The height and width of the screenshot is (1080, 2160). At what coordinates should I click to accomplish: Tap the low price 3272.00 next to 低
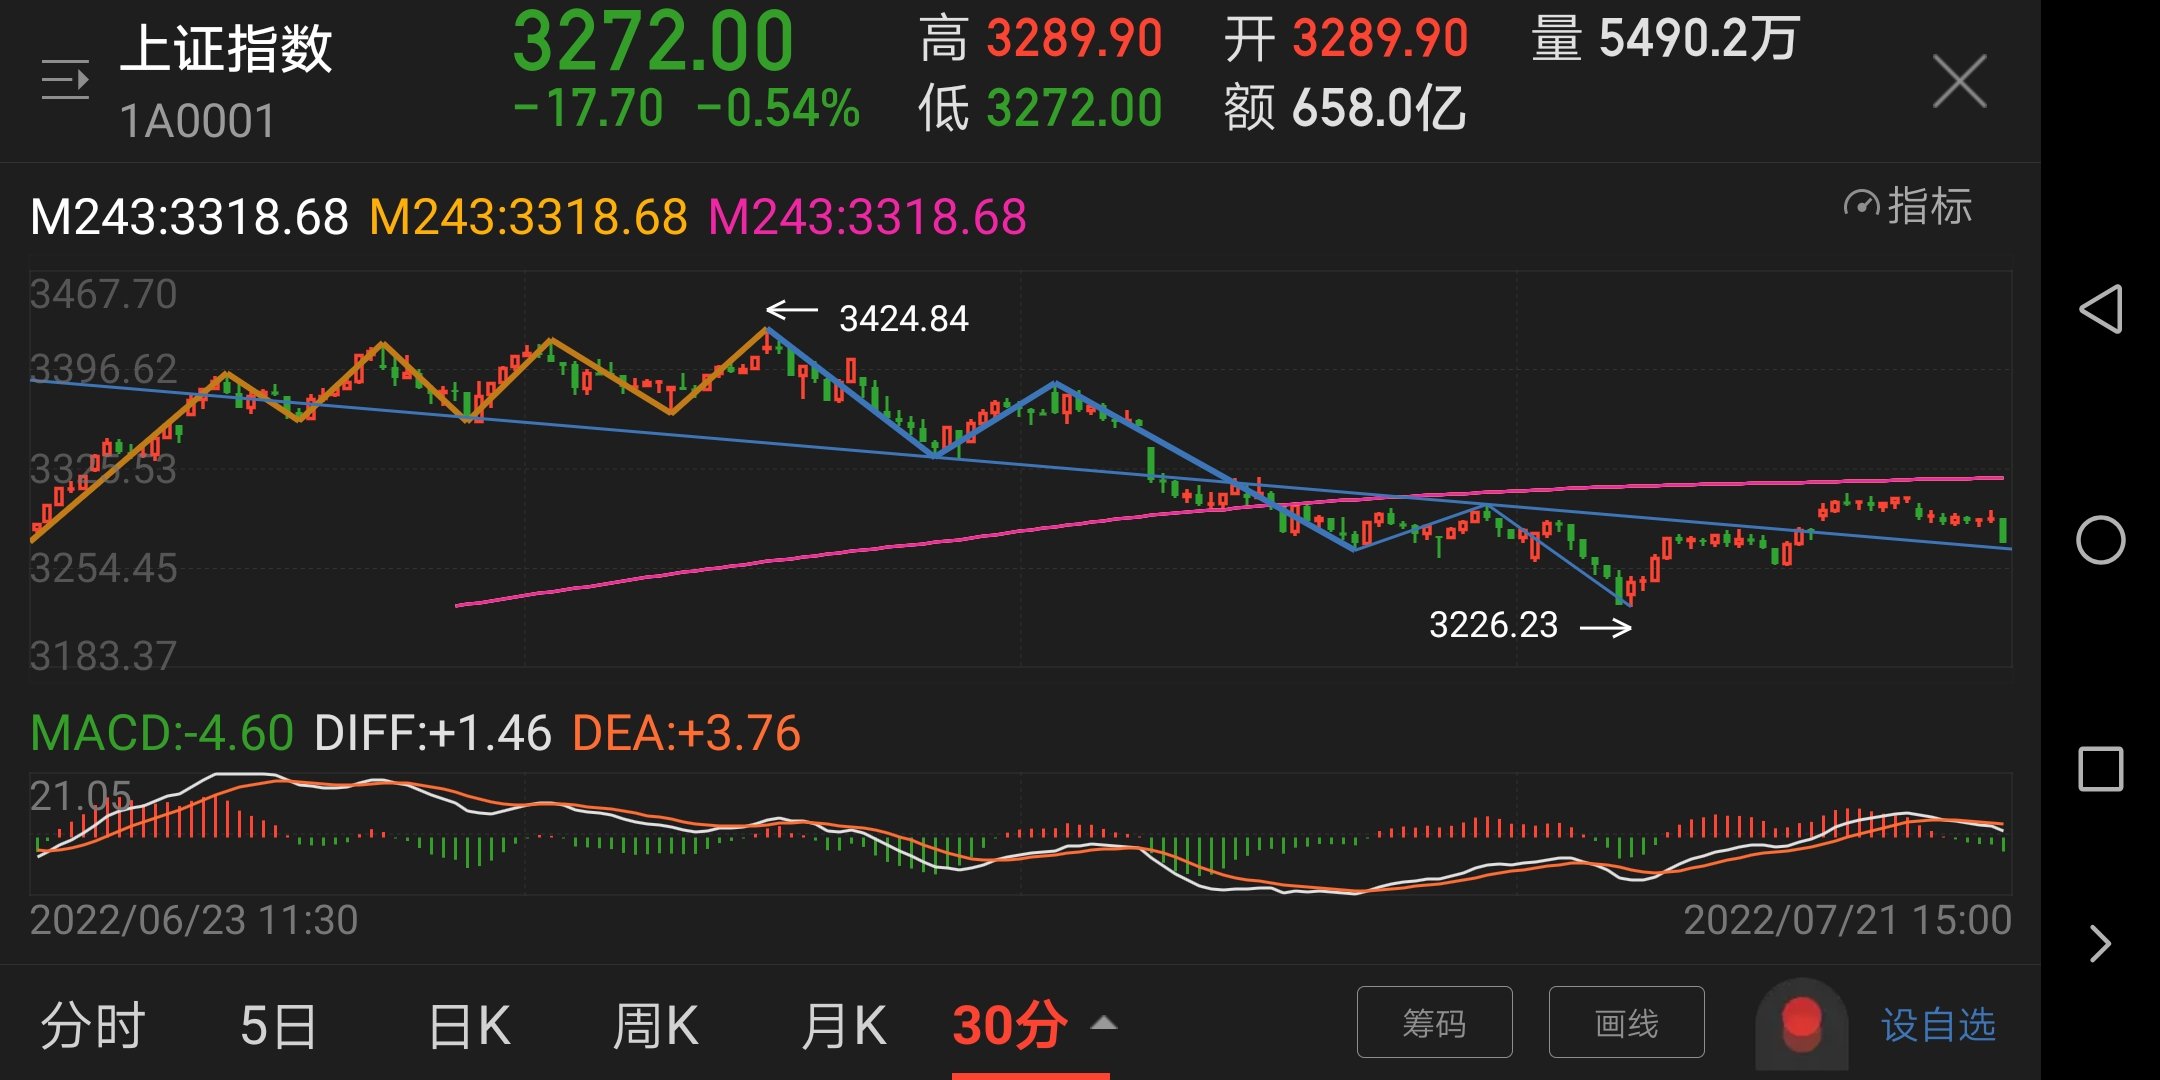click(1074, 108)
